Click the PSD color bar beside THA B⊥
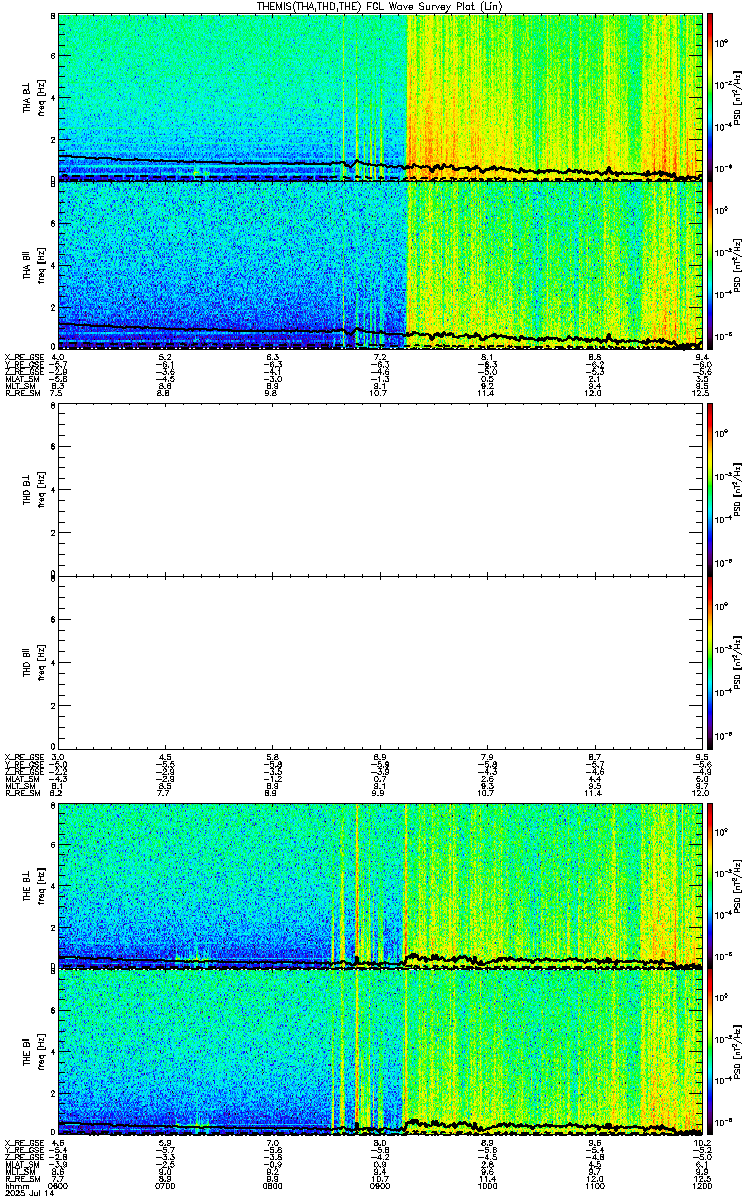 (710, 97)
